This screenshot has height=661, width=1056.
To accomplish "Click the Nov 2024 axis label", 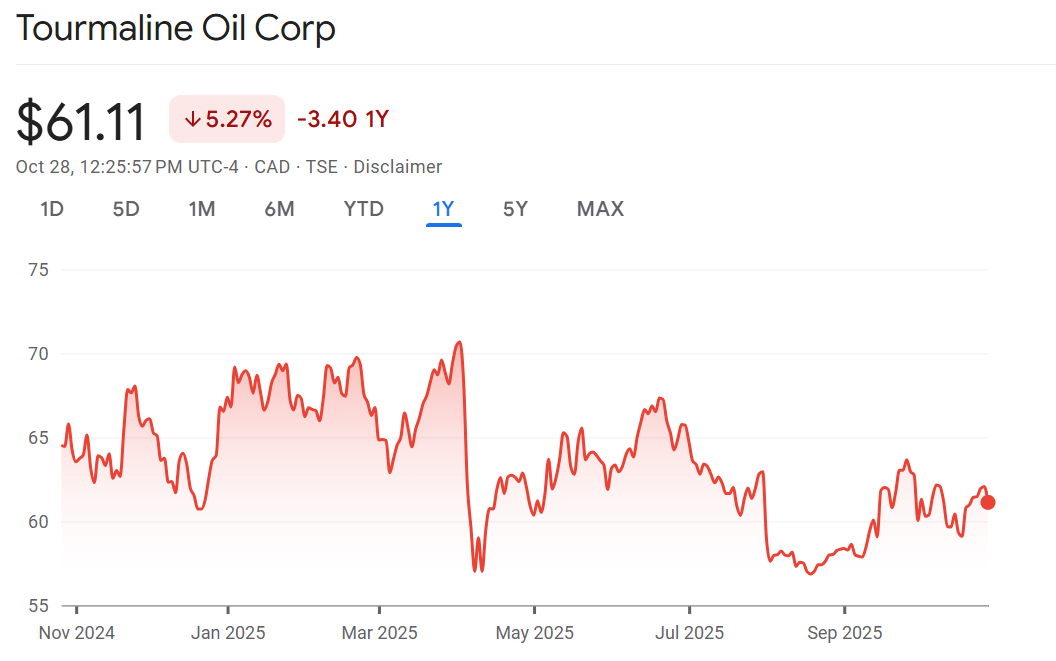I will point(77,633).
